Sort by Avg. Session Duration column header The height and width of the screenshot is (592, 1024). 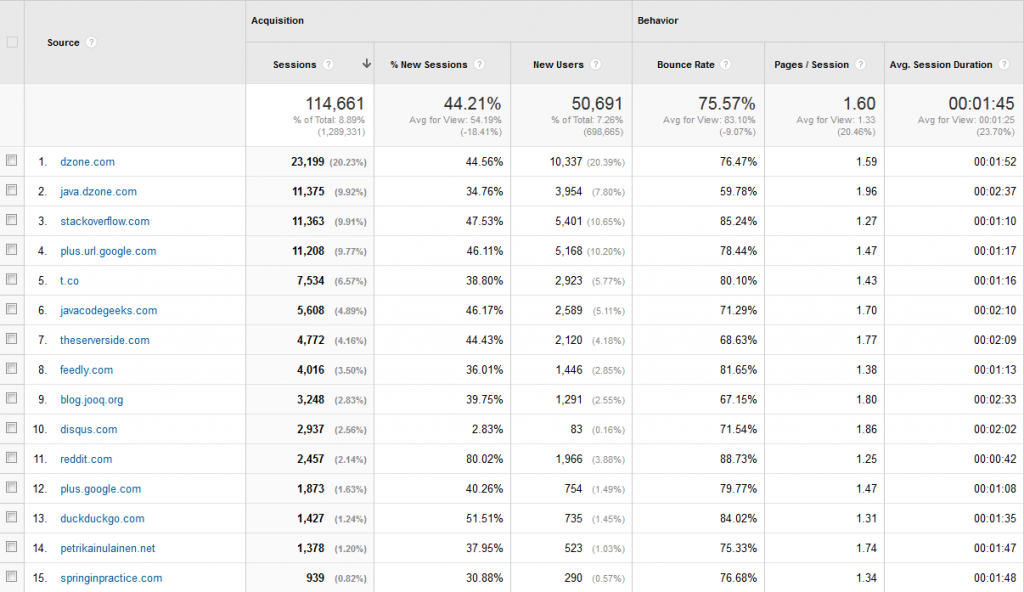click(x=940, y=64)
